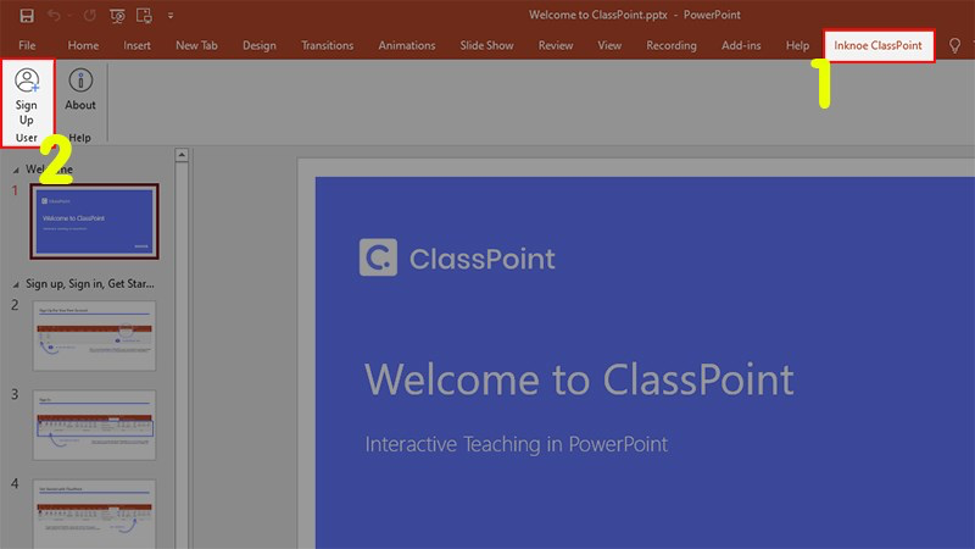This screenshot has height=550, width=977.
Task: Select the Animations ribbon tab
Action: click(407, 46)
